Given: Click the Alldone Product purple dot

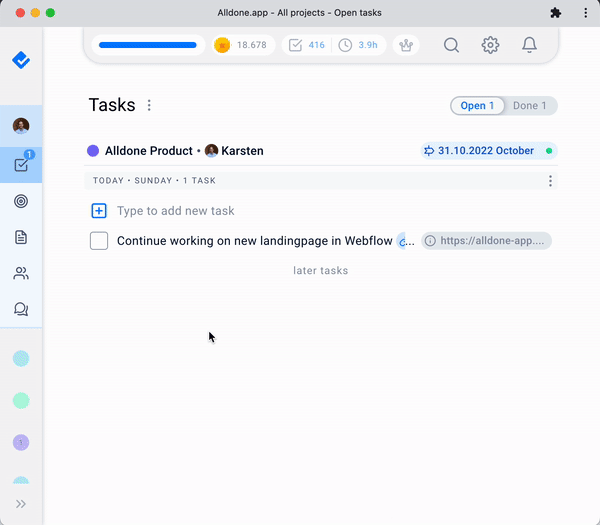Looking at the screenshot, I should (x=93, y=151).
